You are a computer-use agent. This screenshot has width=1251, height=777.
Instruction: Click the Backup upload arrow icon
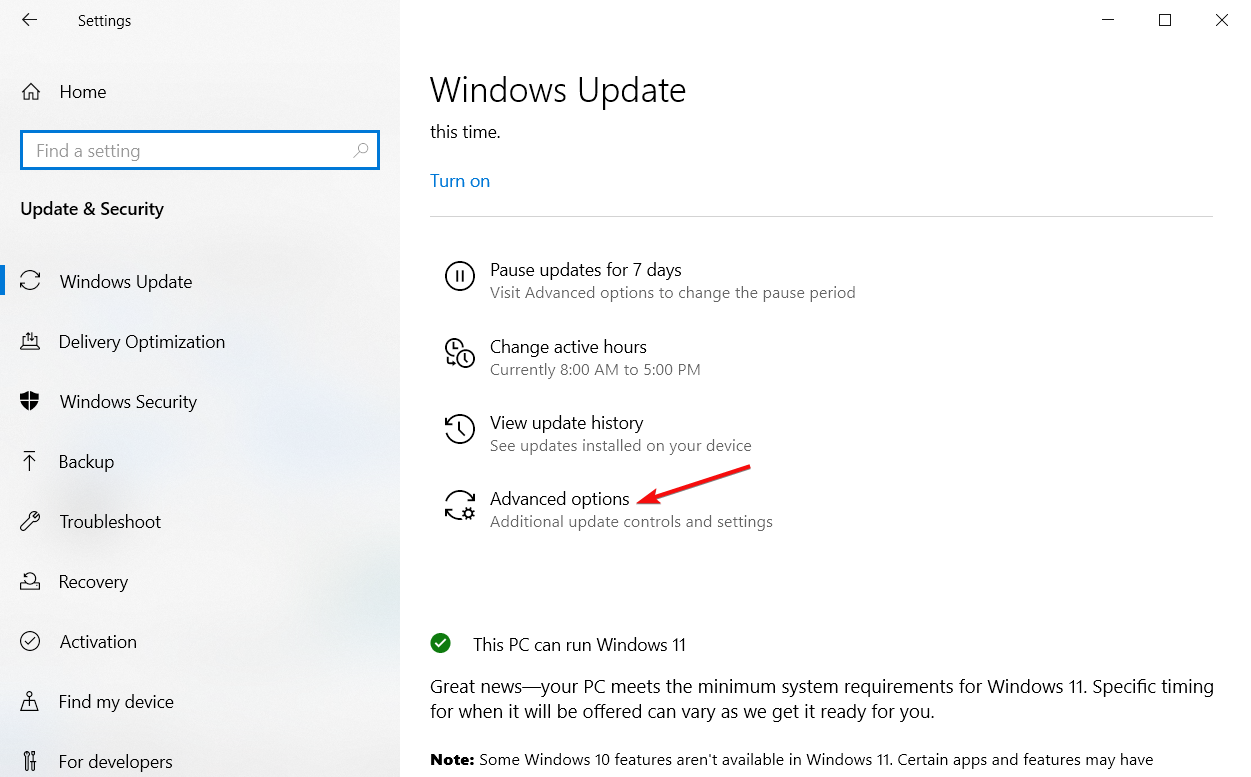[30, 462]
